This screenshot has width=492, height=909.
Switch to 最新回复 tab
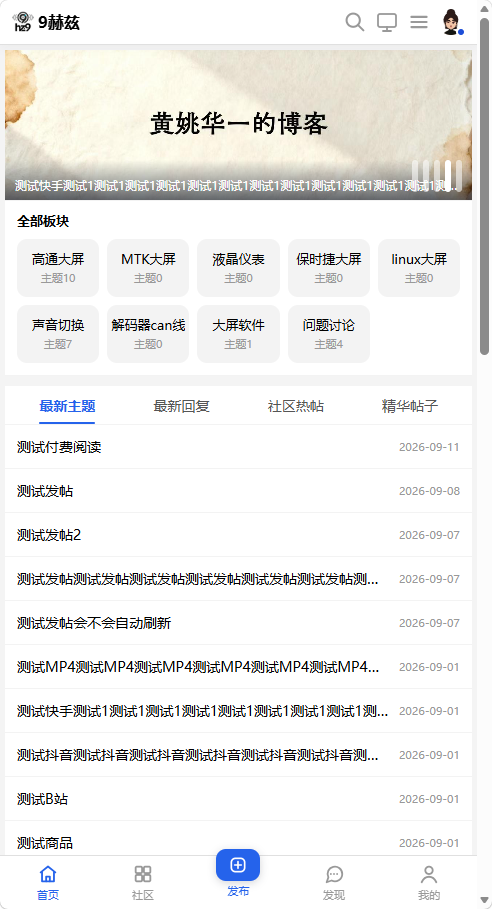[x=181, y=406]
